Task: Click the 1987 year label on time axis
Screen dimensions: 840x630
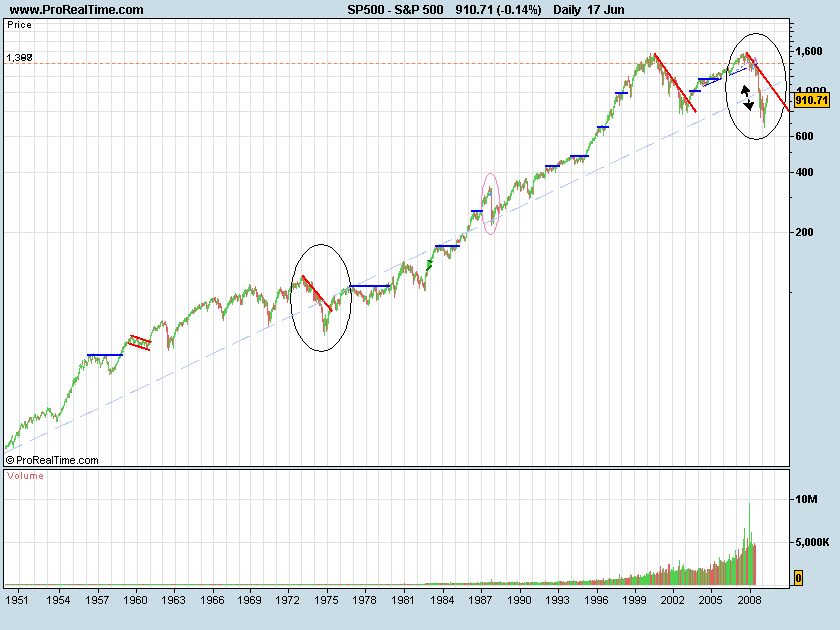Action: (481, 600)
